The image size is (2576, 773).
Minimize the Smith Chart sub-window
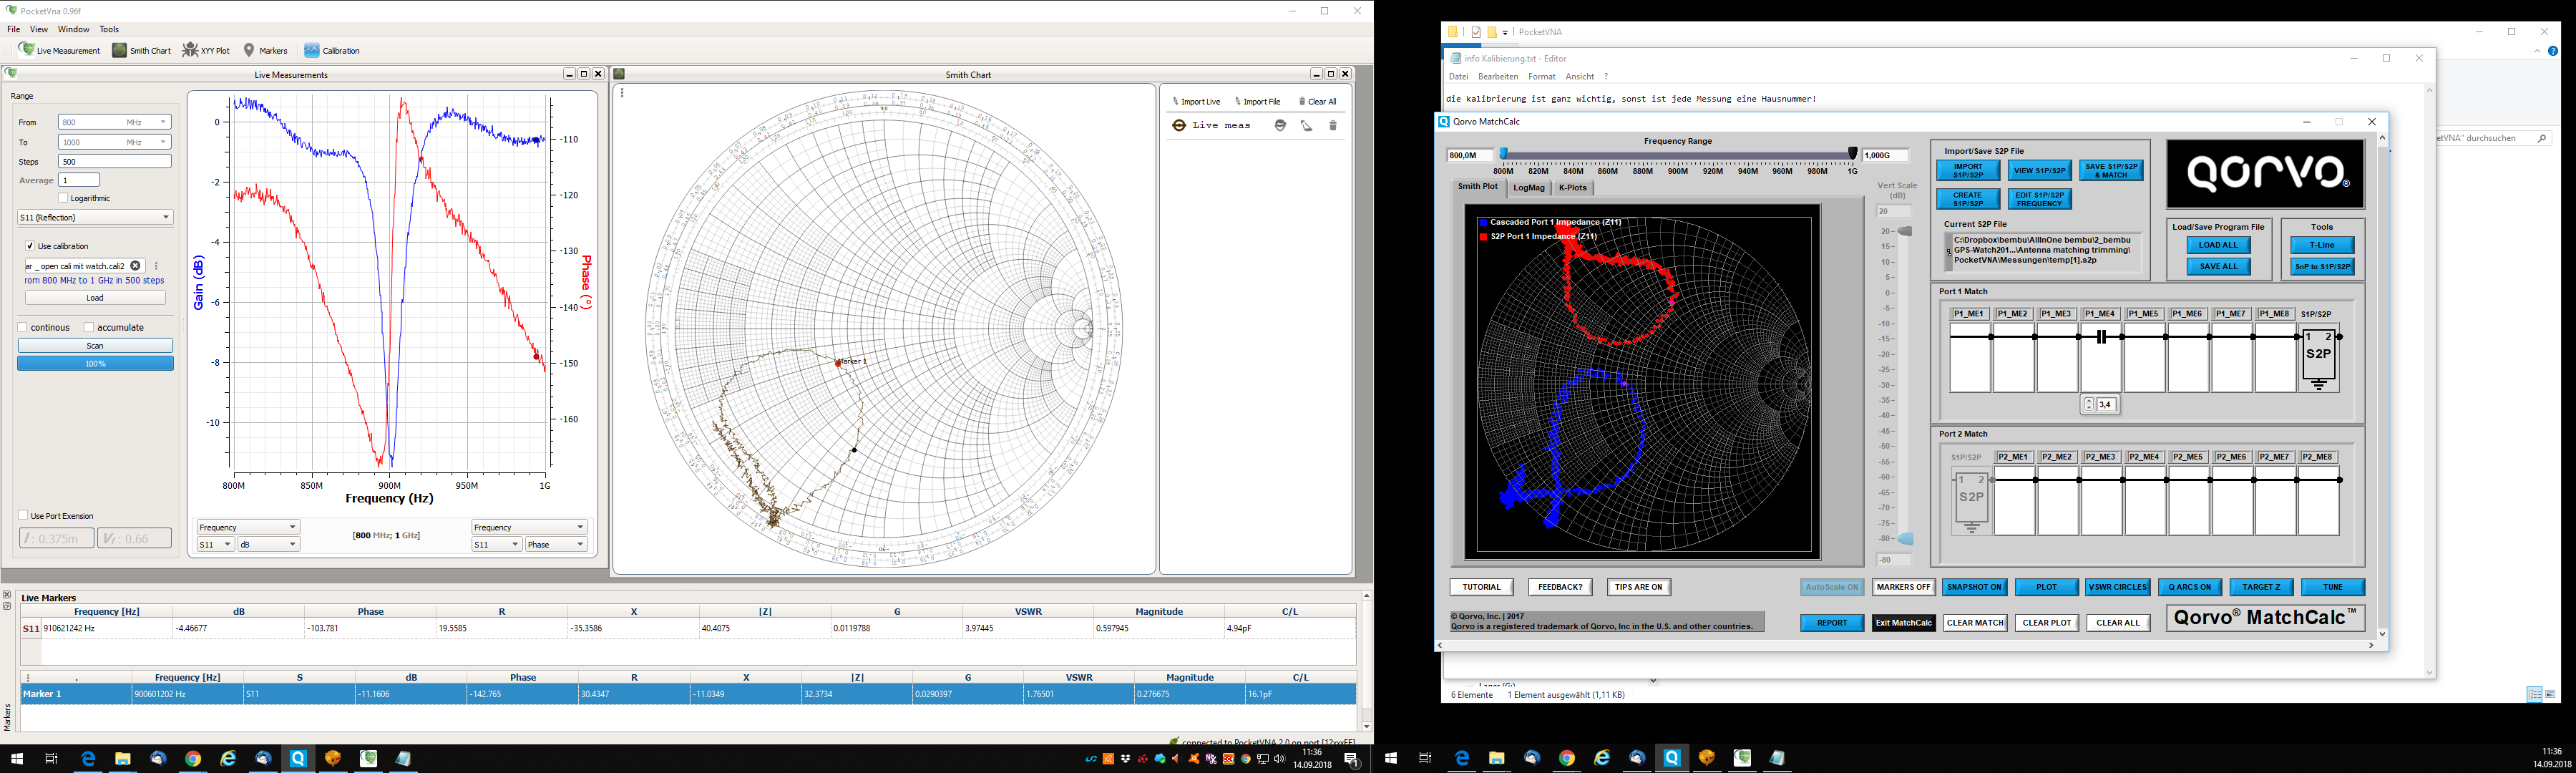(1316, 74)
